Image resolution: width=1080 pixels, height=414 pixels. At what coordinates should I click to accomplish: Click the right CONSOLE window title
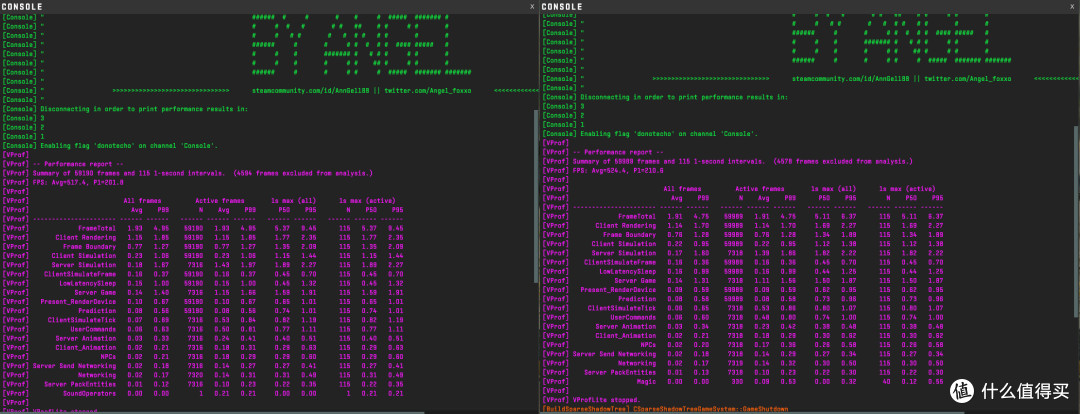(x=562, y=6)
